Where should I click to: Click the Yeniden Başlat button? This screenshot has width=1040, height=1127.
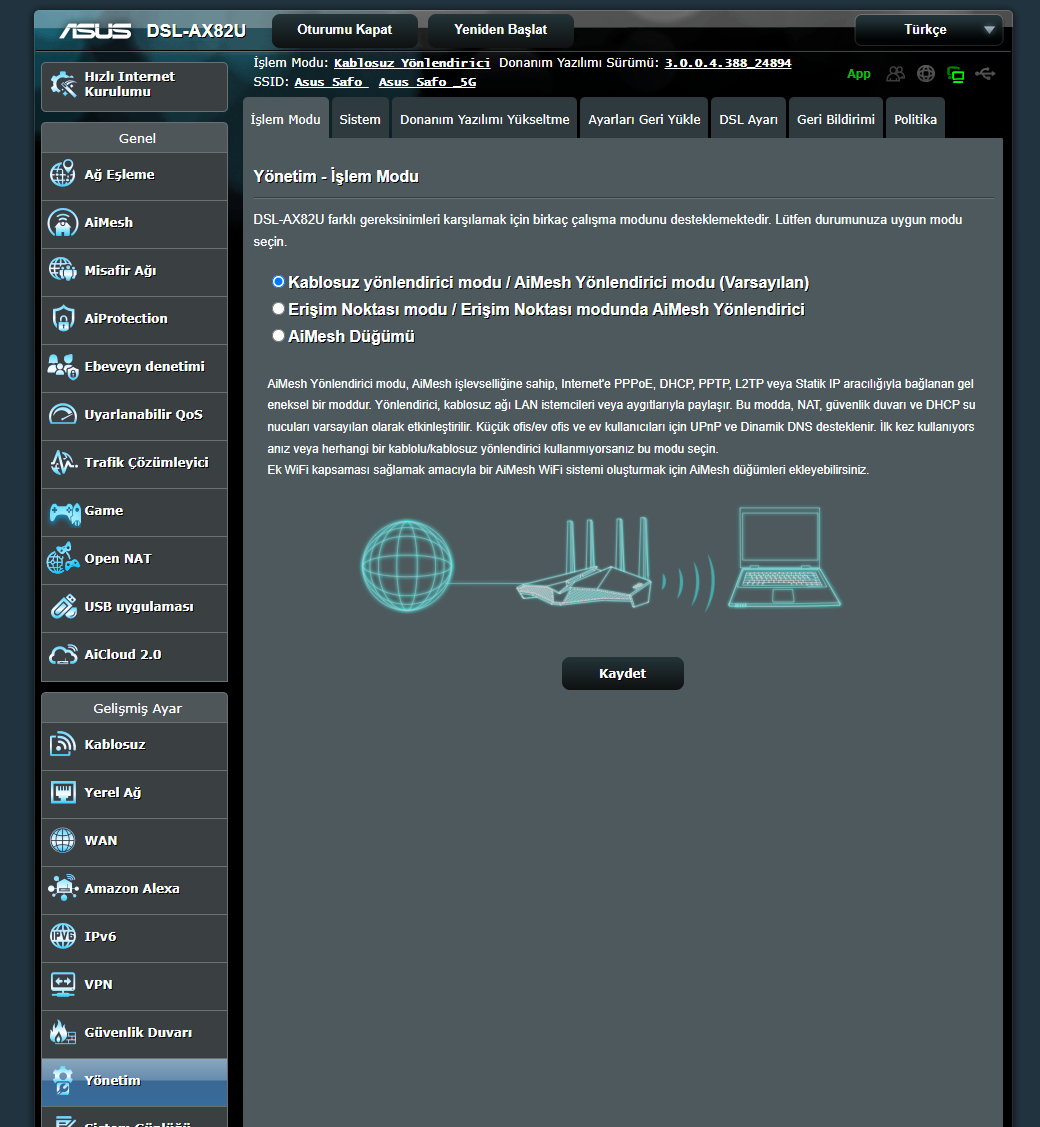[501, 30]
